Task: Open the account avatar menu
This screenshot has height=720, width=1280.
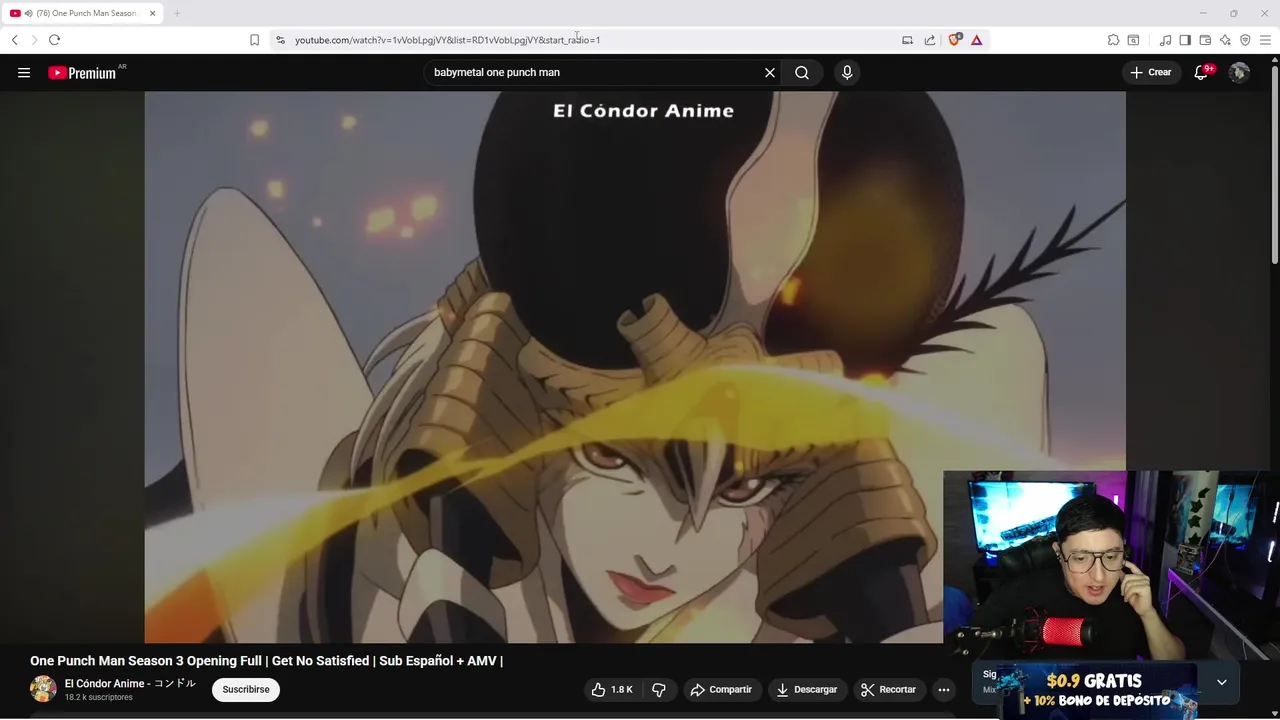Action: [x=1239, y=72]
